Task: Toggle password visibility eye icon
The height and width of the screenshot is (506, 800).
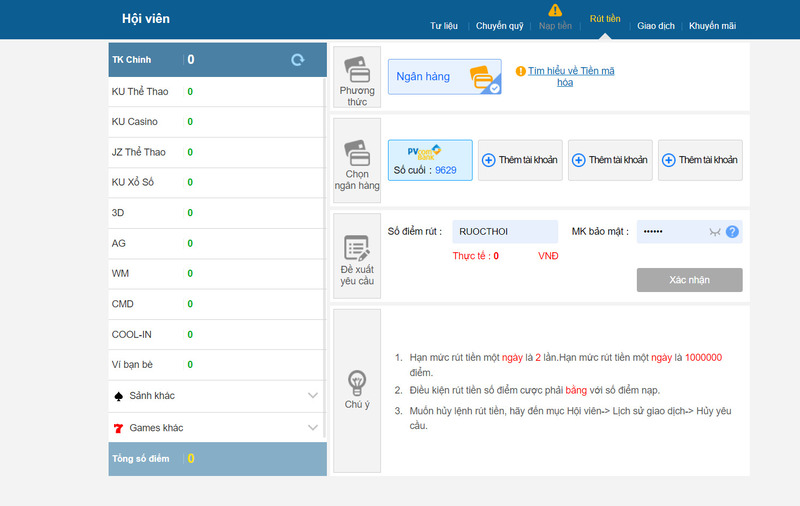Action: (714, 232)
